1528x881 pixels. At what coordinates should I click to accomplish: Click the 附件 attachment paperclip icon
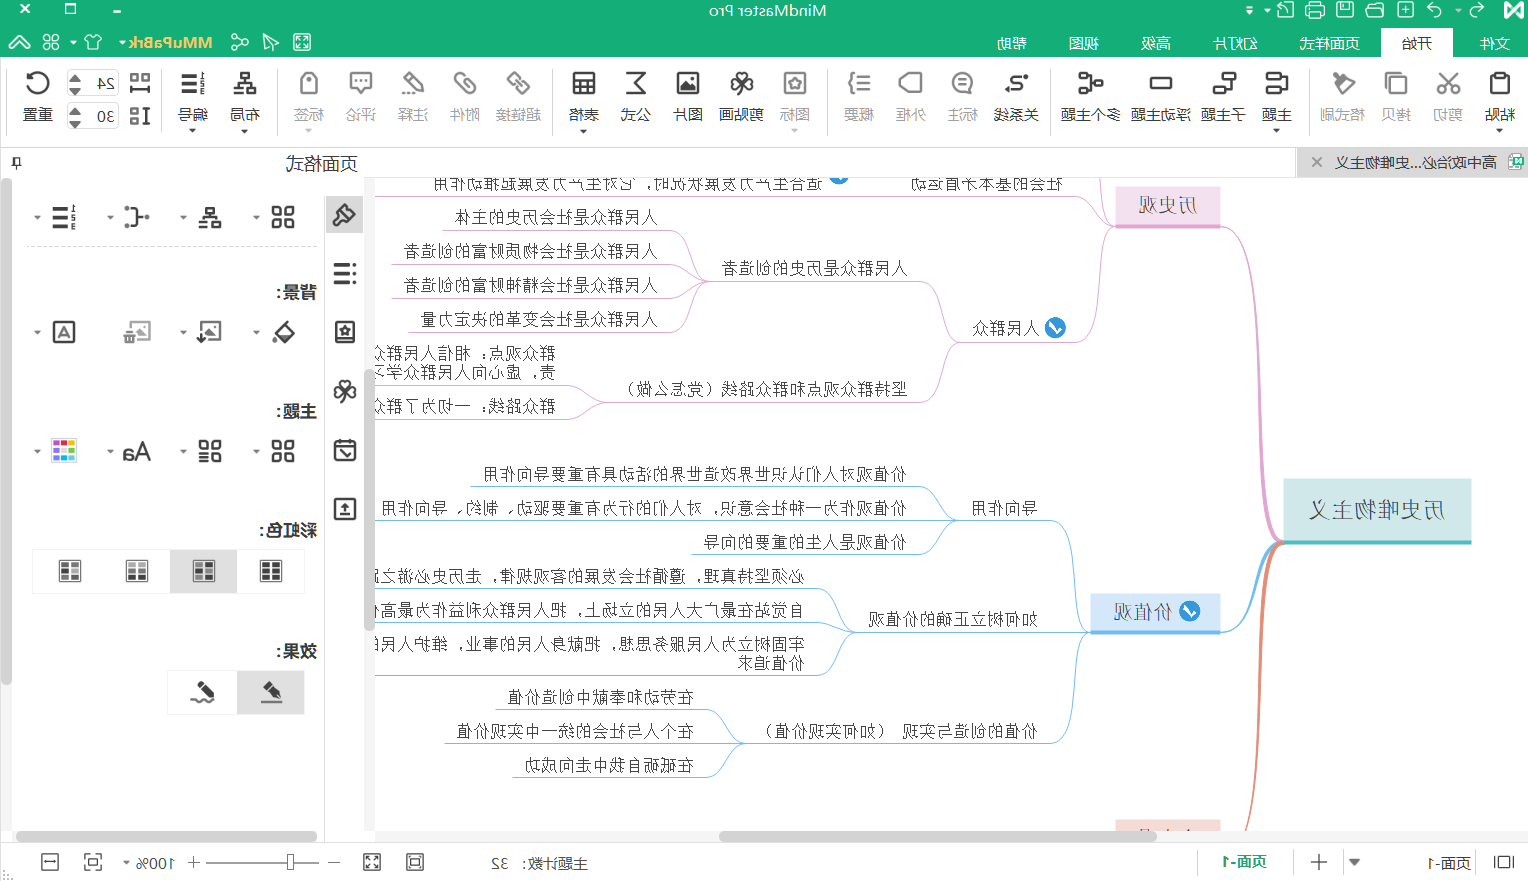(465, 84)
